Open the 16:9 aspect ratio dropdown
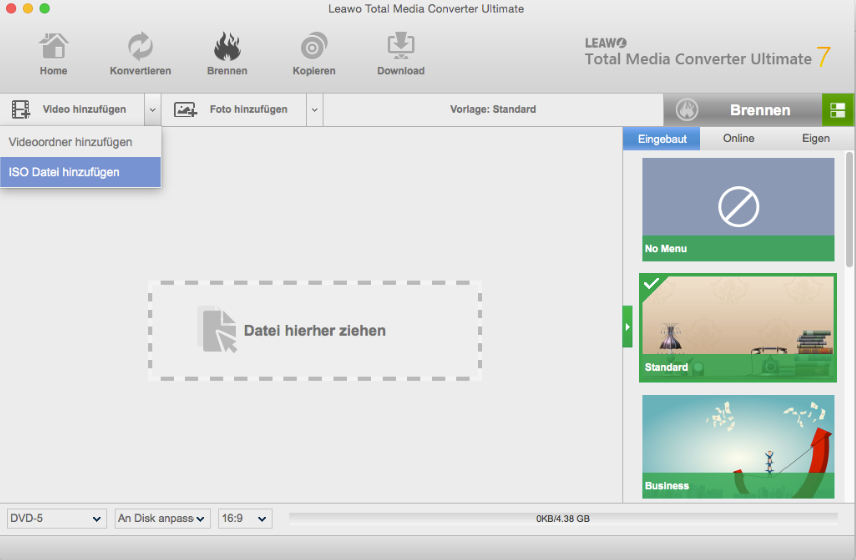 245,519
